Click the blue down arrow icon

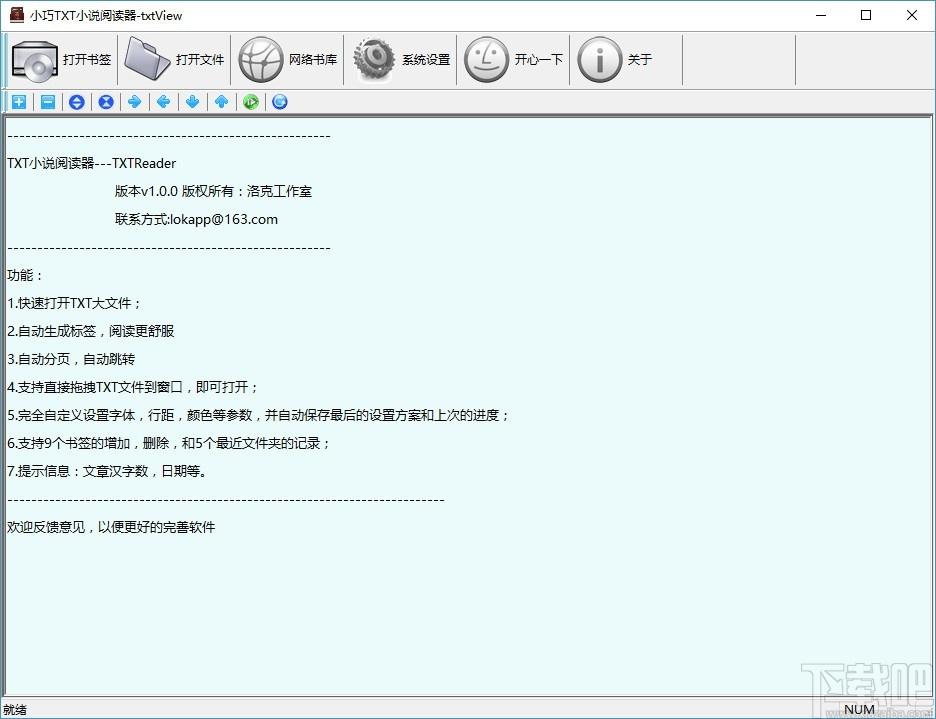(192, 102)
